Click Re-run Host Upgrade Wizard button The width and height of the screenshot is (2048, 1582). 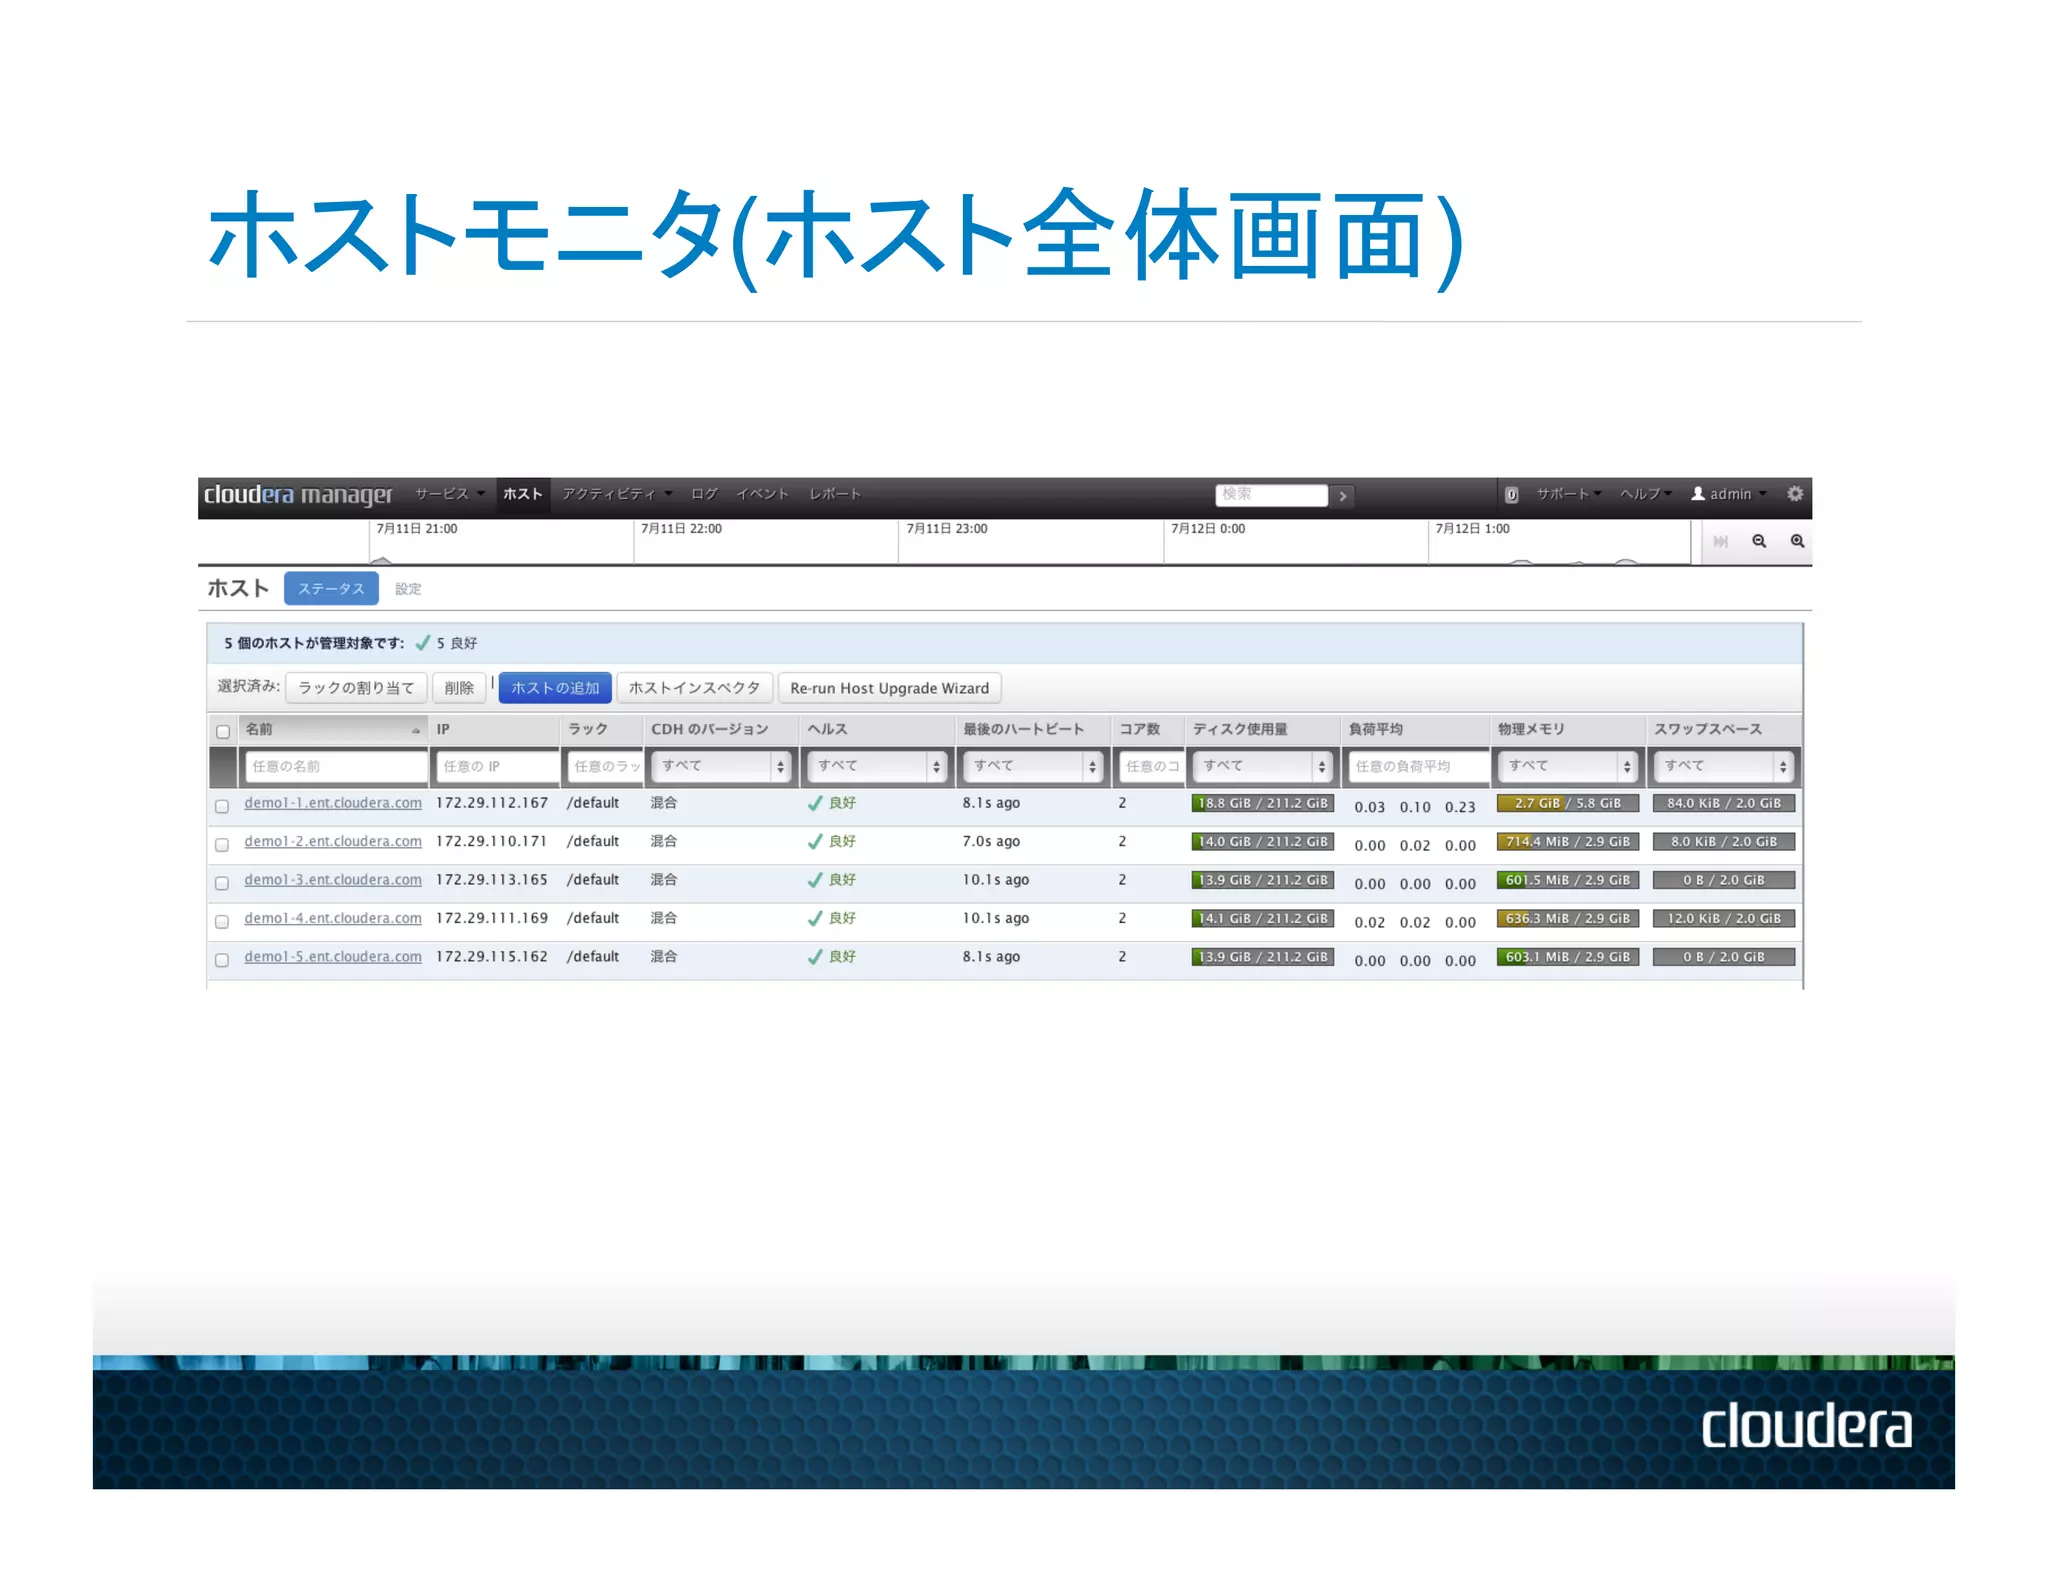tap(889, 688)
